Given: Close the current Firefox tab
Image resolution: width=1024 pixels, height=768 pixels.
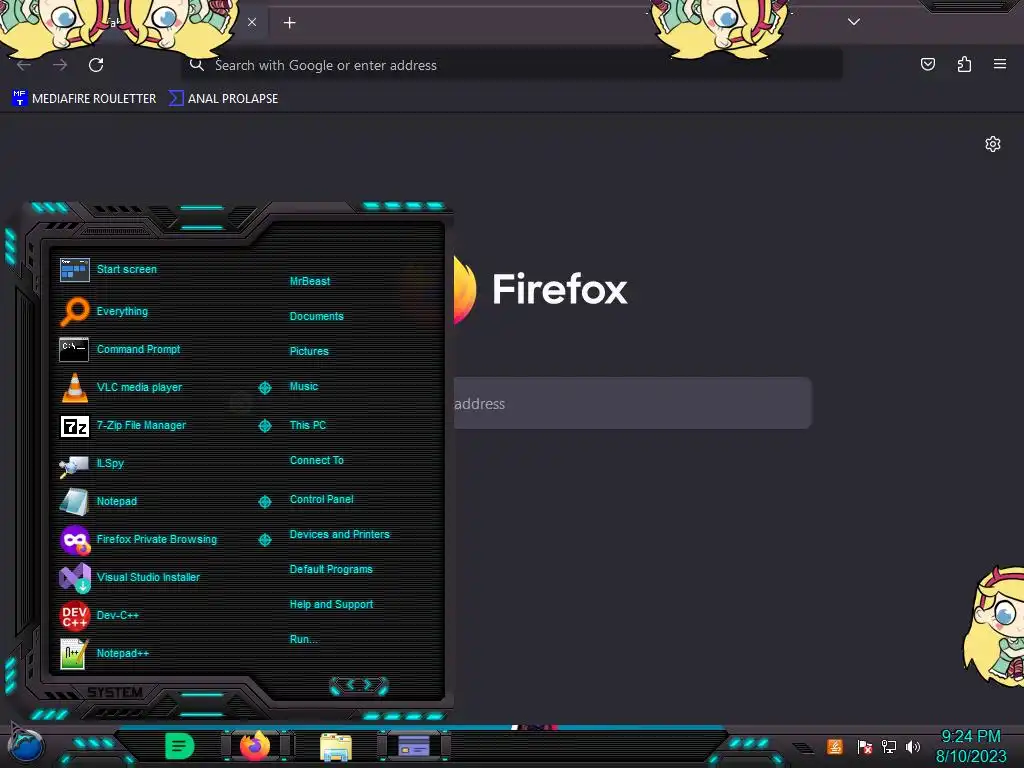Looking at the screenshot, I should tap(252, 22).
